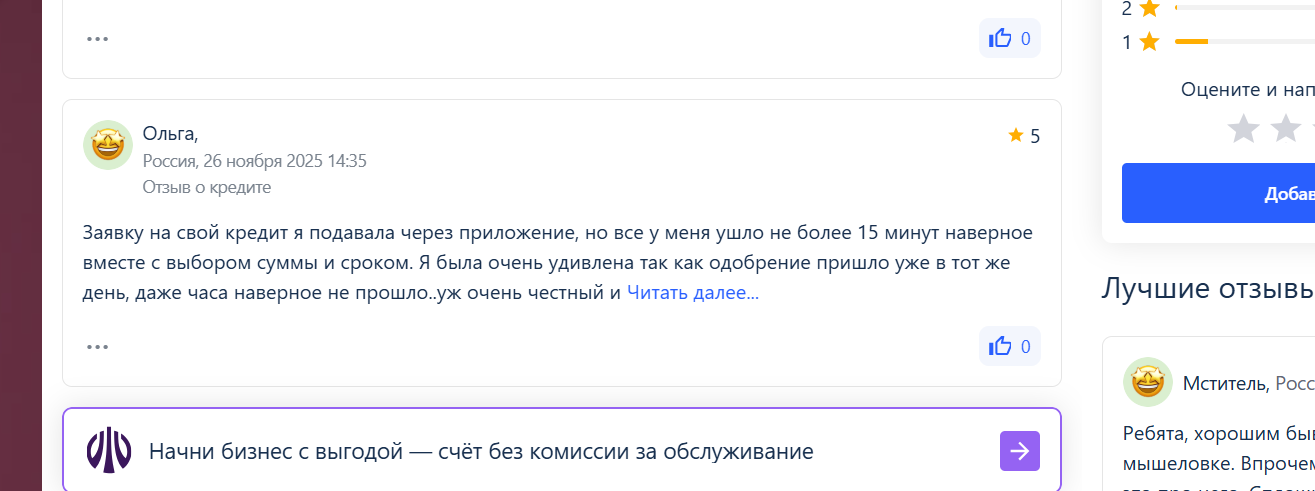
Task: Click the purple bank logo in the banner
Action: point(109,451)
